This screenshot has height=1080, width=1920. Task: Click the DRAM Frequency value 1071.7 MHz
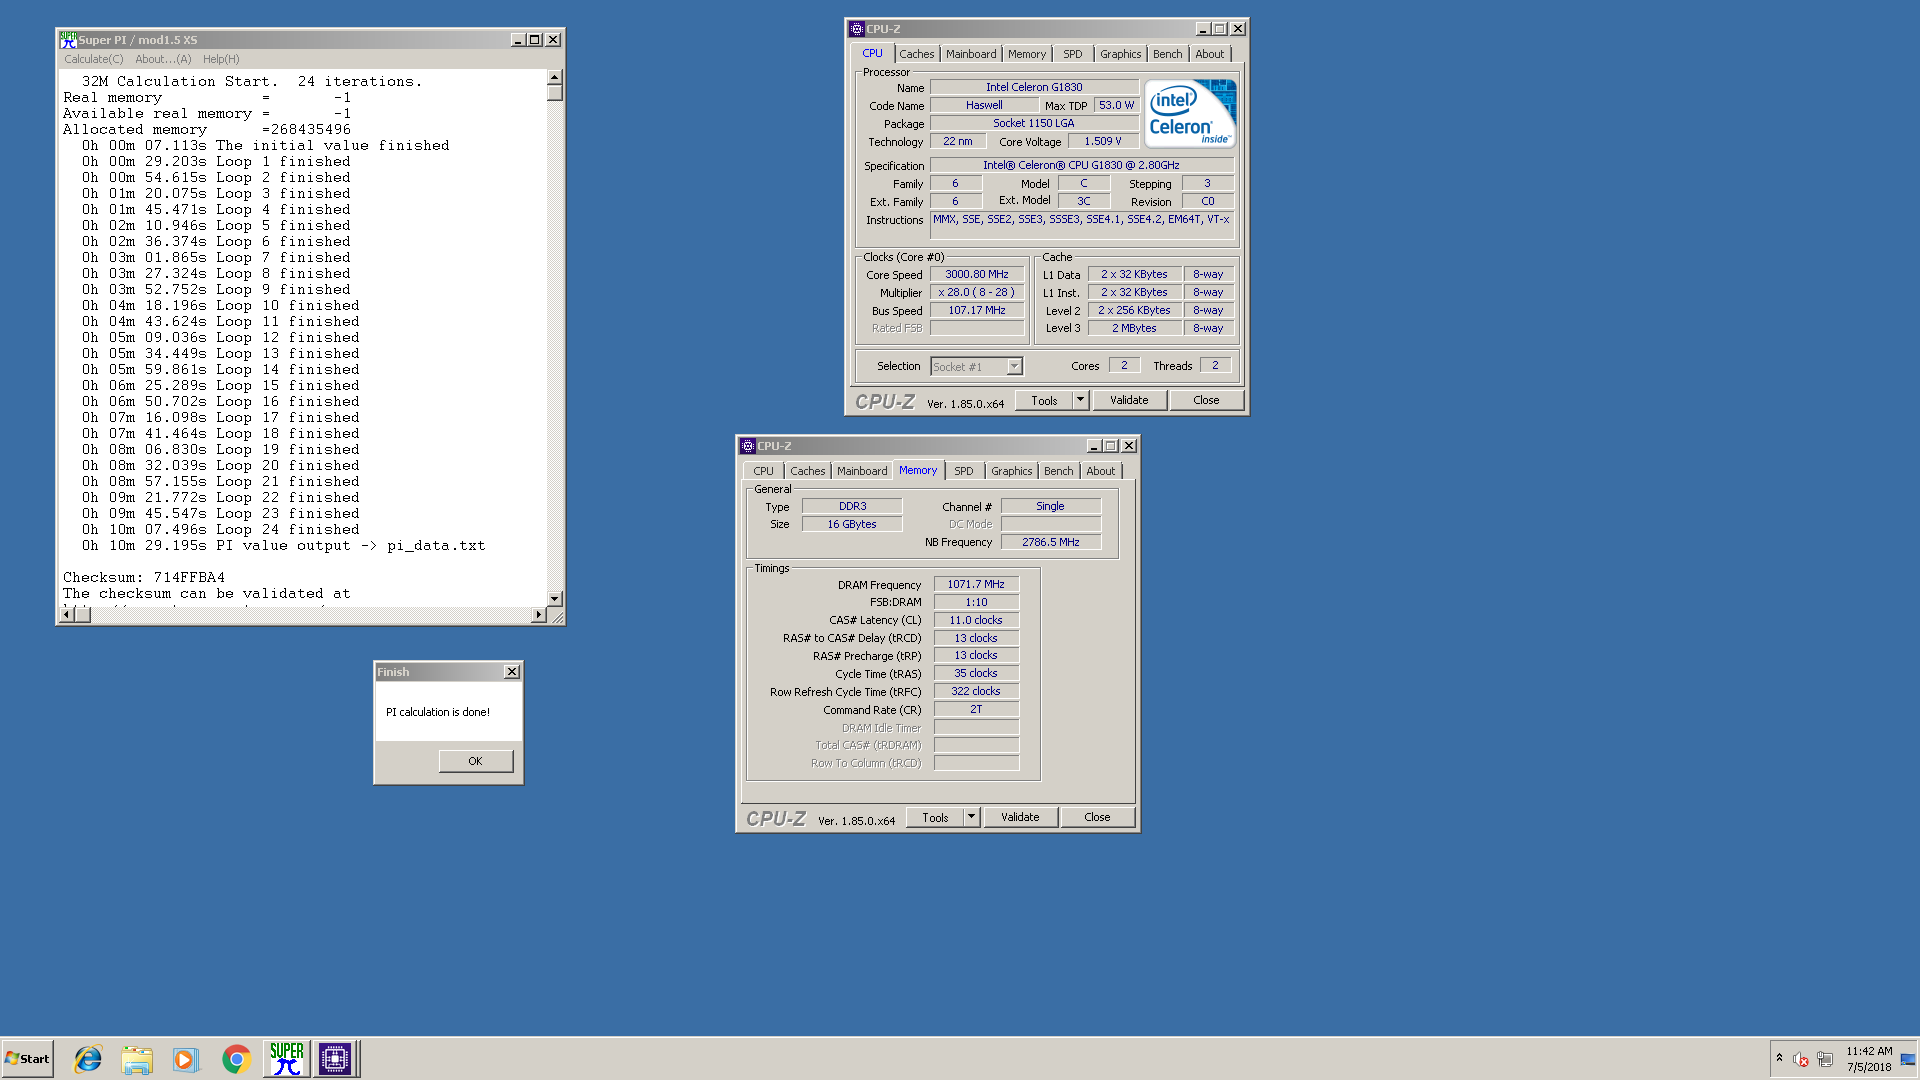point(976,584)
